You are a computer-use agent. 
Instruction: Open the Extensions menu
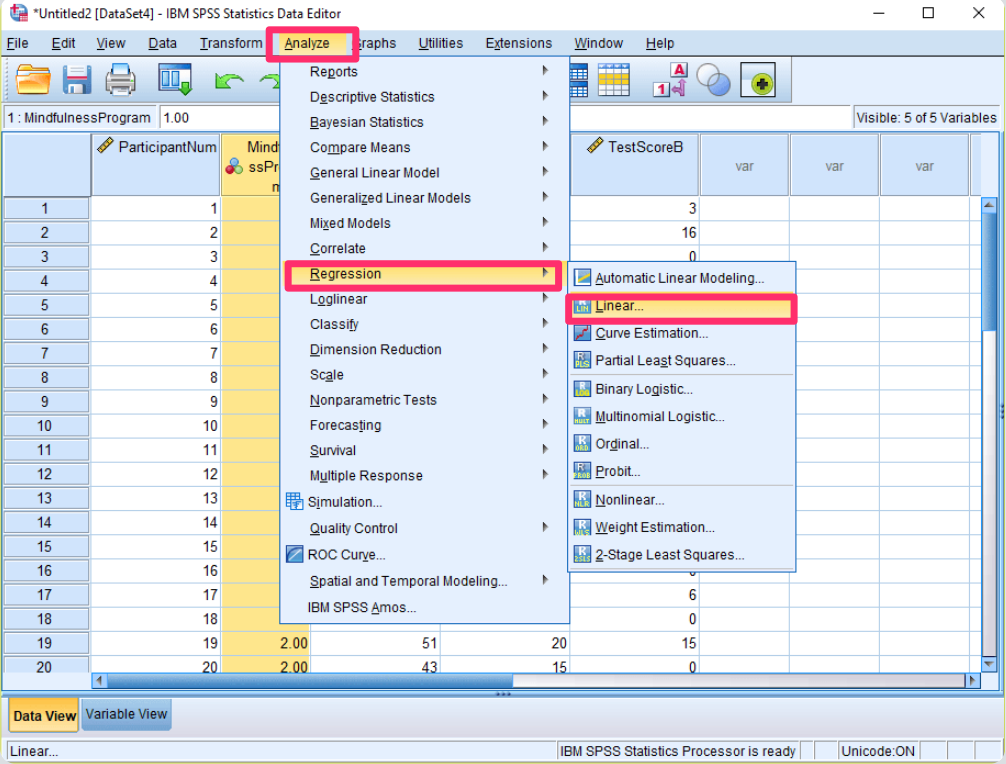click(518, 44)
